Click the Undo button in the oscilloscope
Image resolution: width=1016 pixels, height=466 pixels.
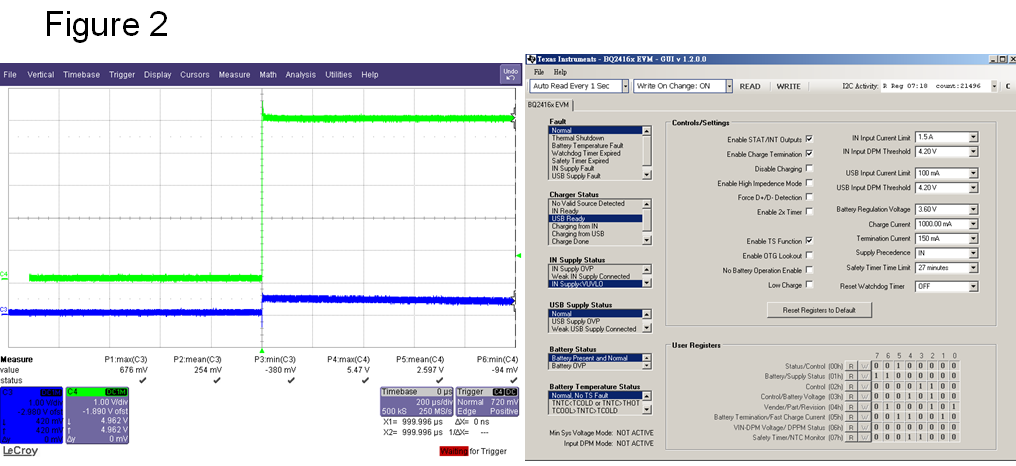511,75
